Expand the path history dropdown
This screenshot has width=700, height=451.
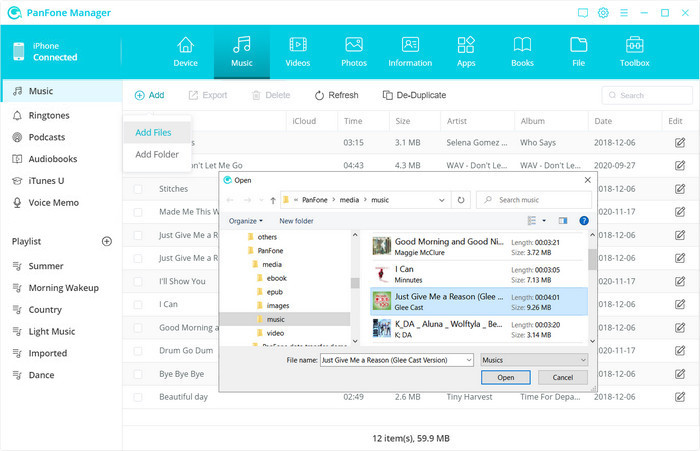442,200
